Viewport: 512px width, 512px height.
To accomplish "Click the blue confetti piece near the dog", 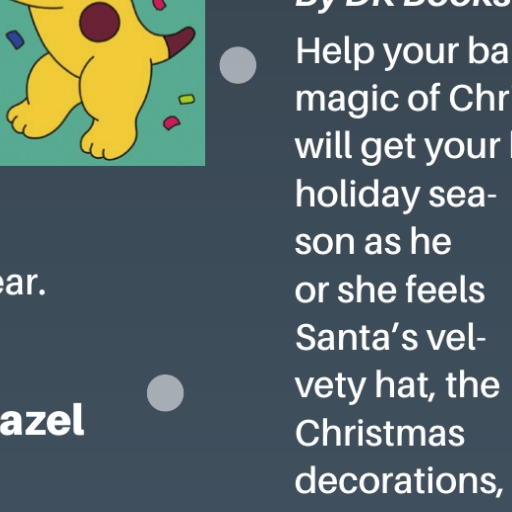I will point(15,40).
